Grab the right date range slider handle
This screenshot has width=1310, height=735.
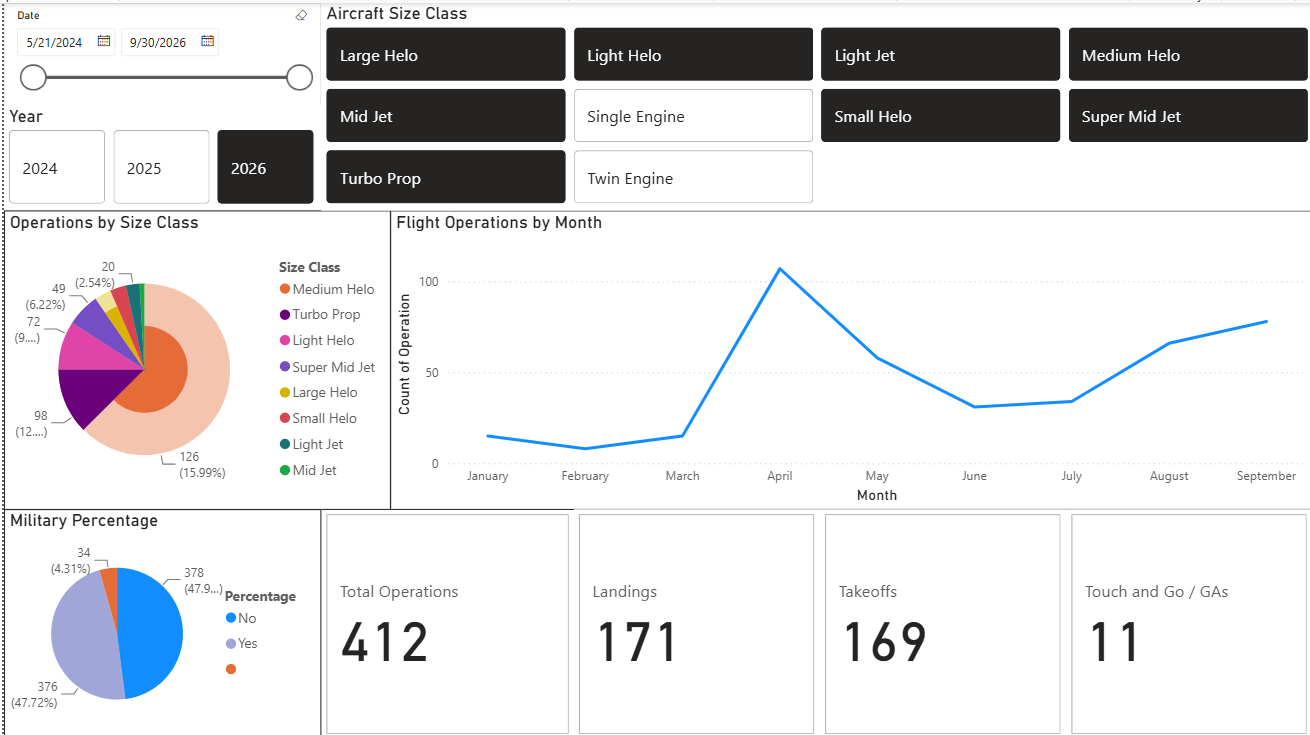coord(299,77)
